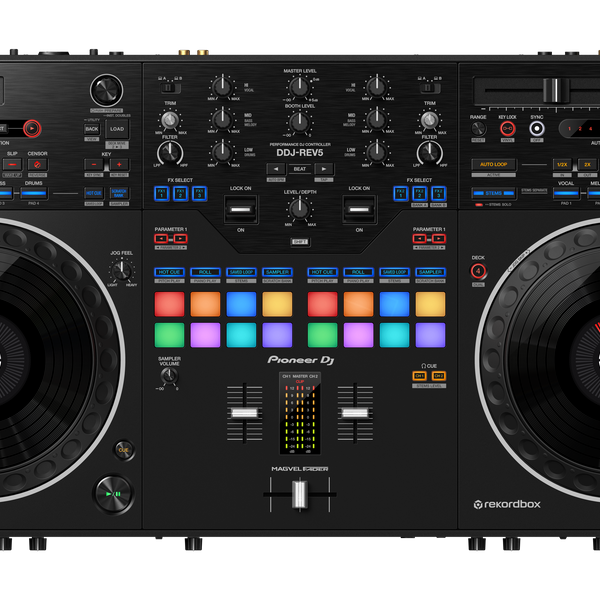Double the loop with 2X button
Viewport: 600px width, 600px height.
[587, 165]
